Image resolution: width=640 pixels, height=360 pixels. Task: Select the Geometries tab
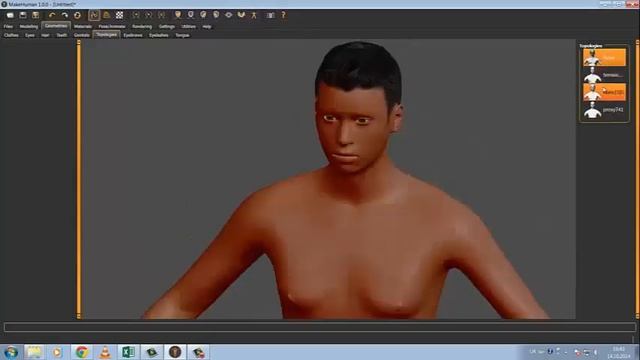[x=56, y=26]
